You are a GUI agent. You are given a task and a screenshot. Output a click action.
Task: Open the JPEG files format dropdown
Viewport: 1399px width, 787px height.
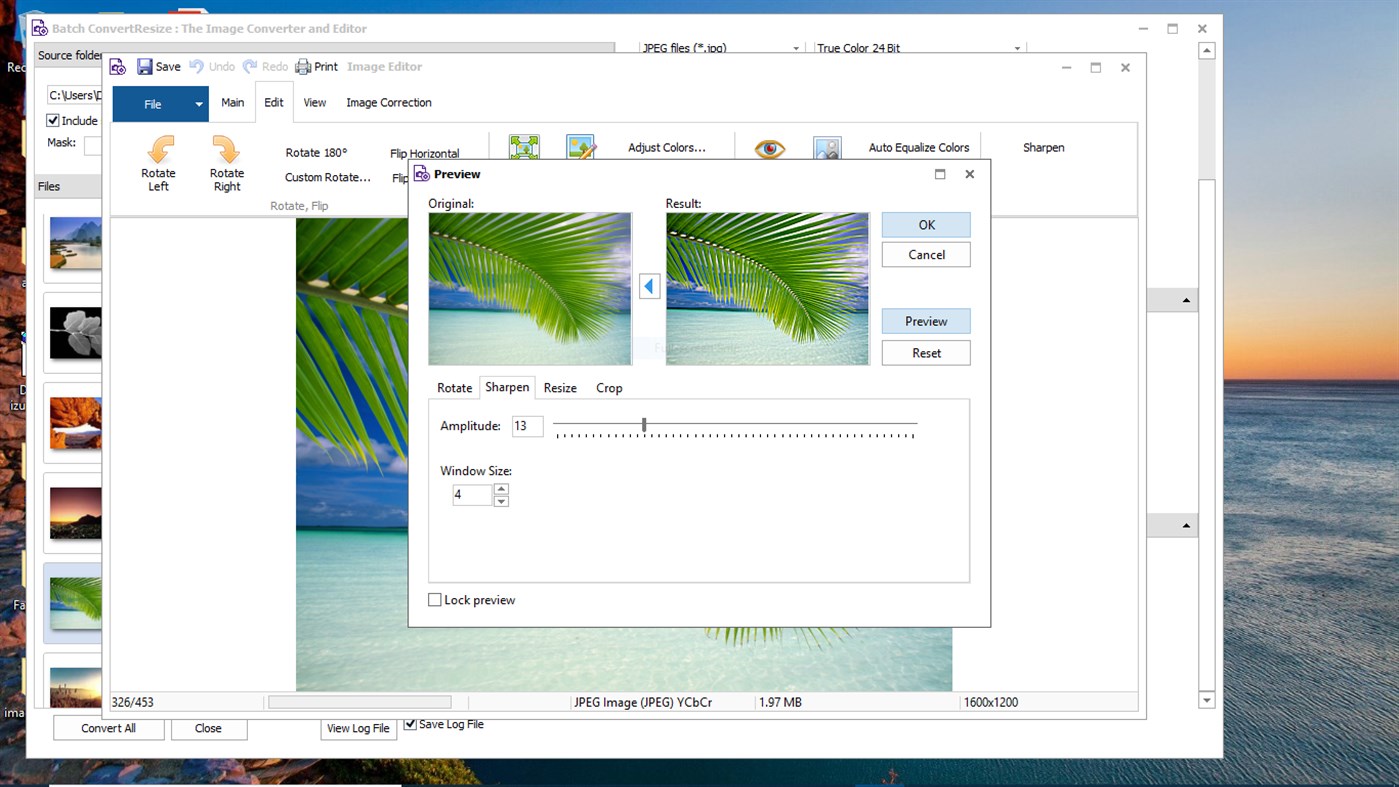pyautogui.click(x=795, y=47)
